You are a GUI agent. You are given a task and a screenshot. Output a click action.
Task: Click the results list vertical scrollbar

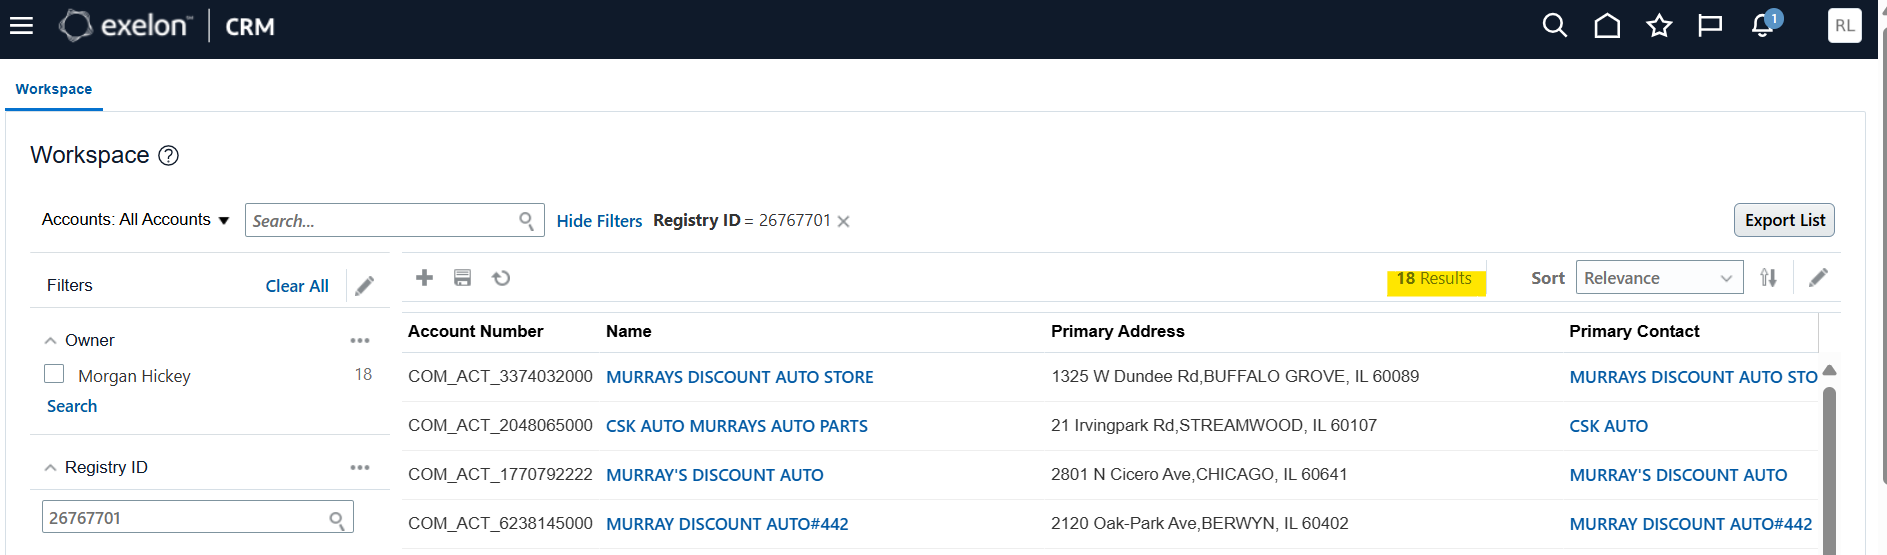tap(1829, 470)
